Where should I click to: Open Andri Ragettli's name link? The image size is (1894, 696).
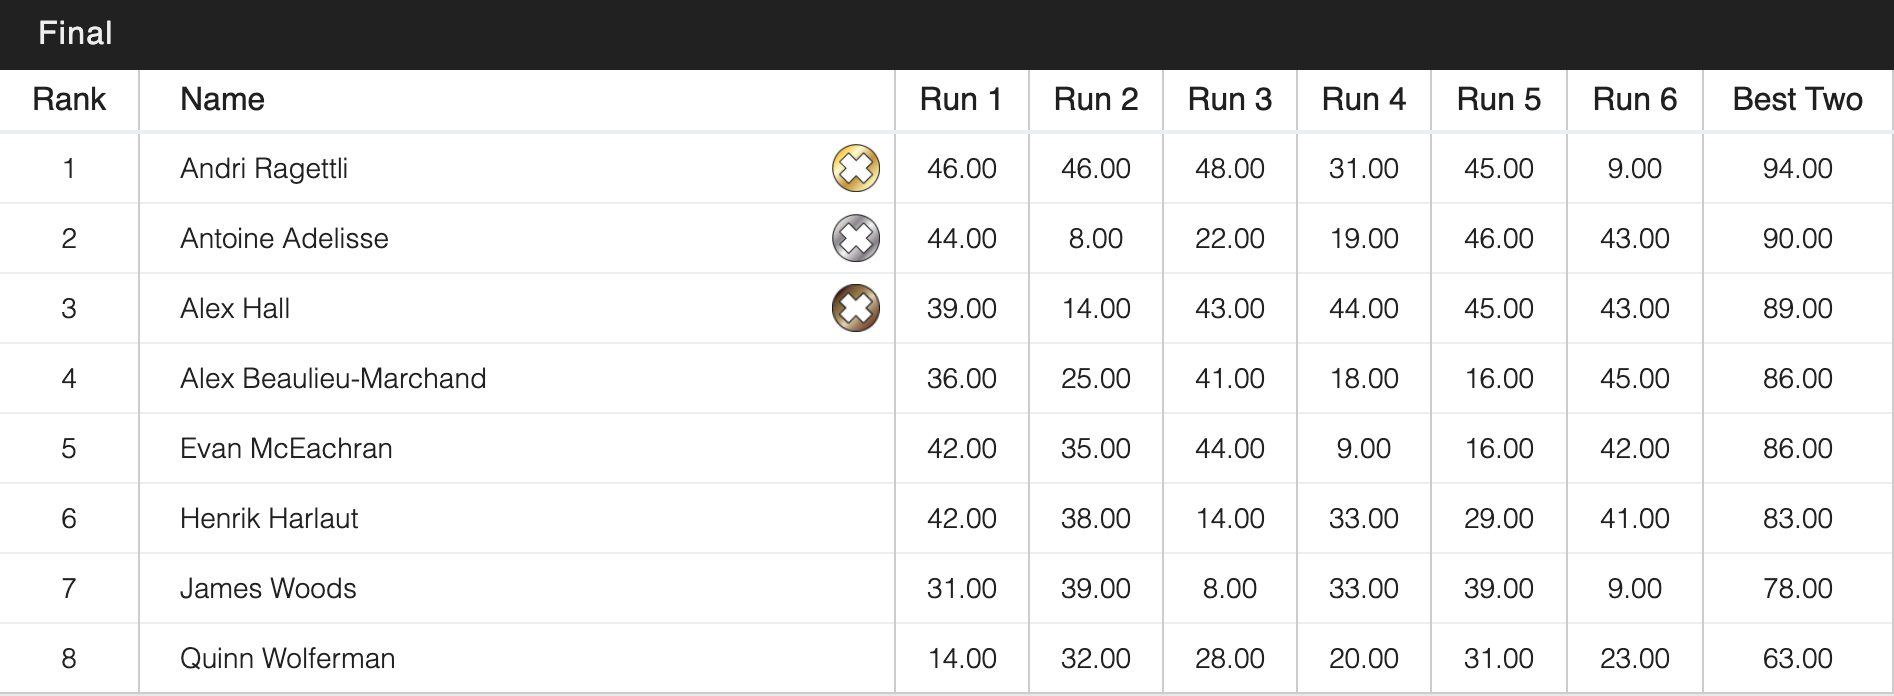(x=264, y=168)
